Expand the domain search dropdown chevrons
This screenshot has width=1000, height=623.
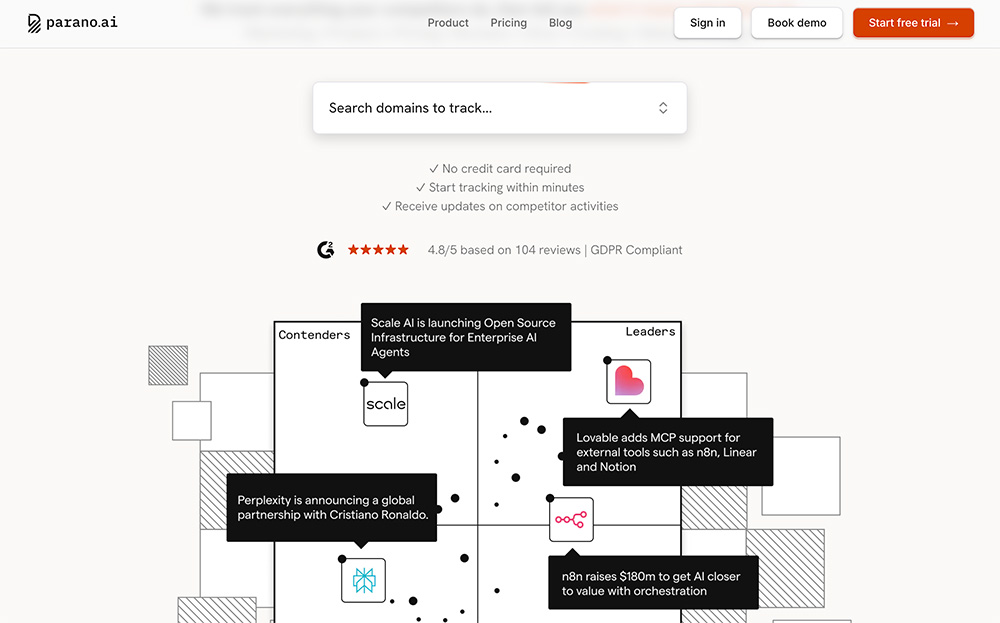click(x=663, y=108)
